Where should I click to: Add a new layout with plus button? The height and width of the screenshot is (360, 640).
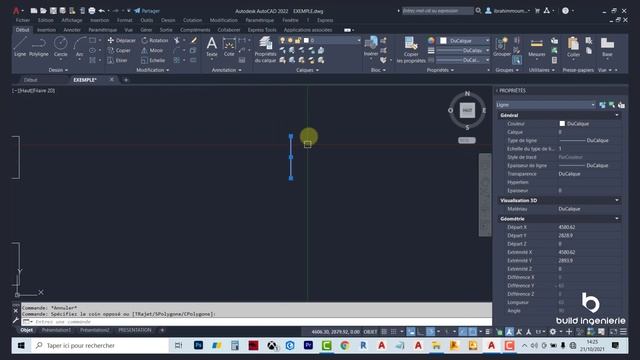click(x=162, y=330)
